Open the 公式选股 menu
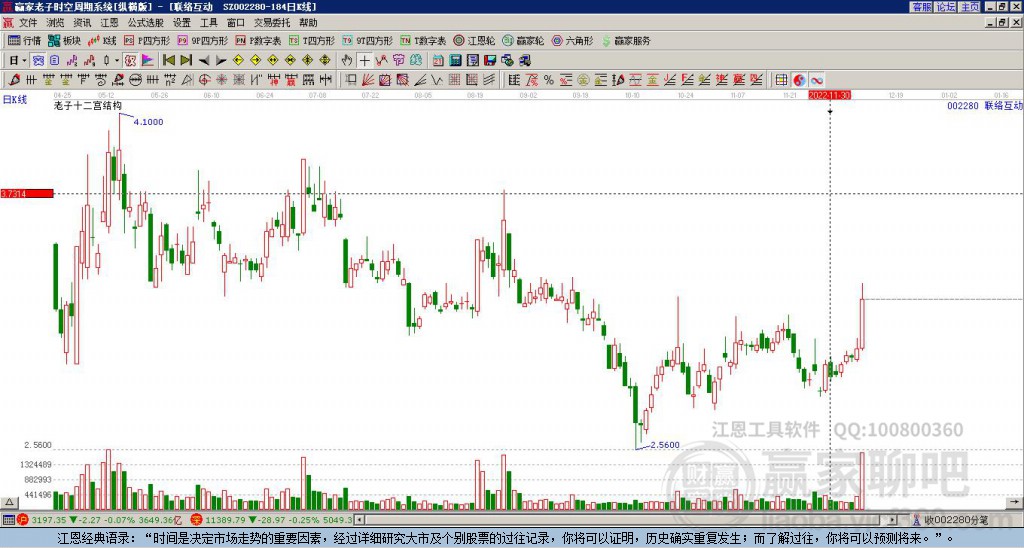Screen dimensions: 1024x548 coord(144,22)
